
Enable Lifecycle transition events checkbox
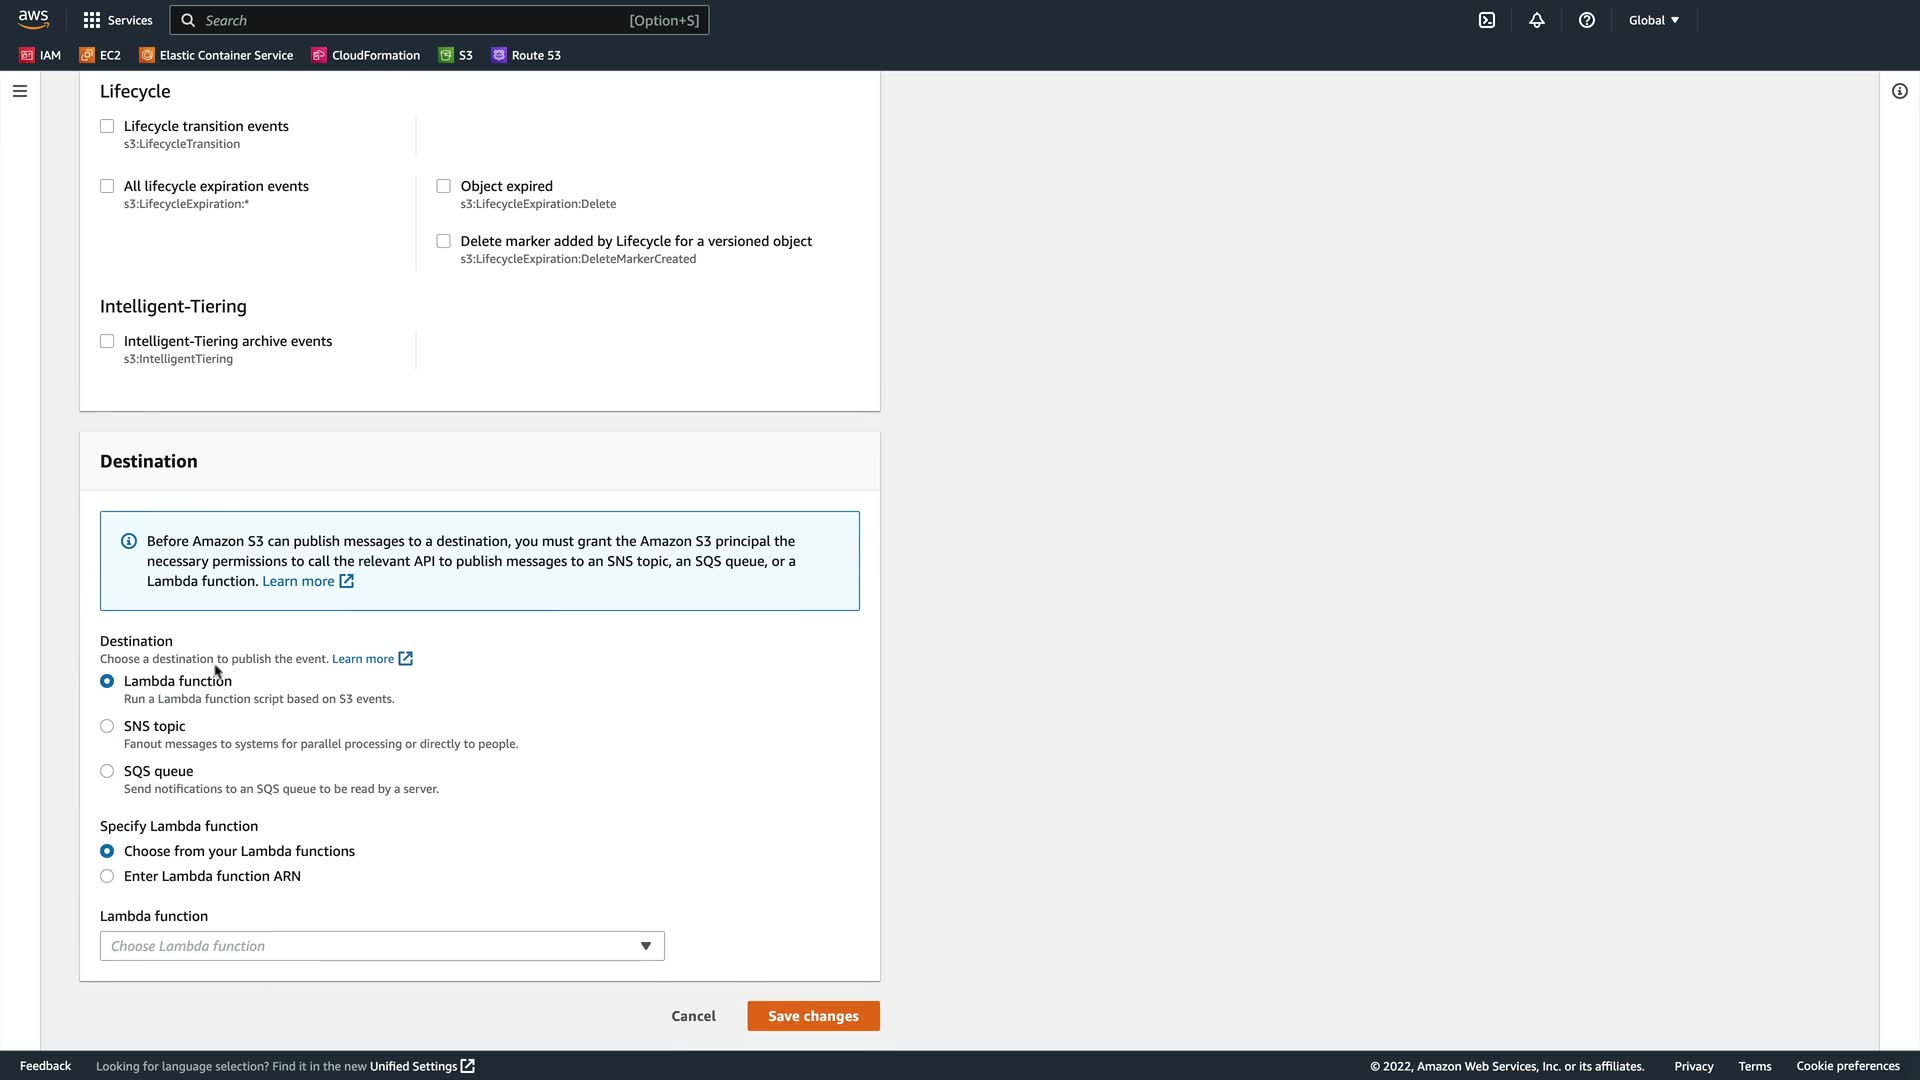click(x=107, y=126)
